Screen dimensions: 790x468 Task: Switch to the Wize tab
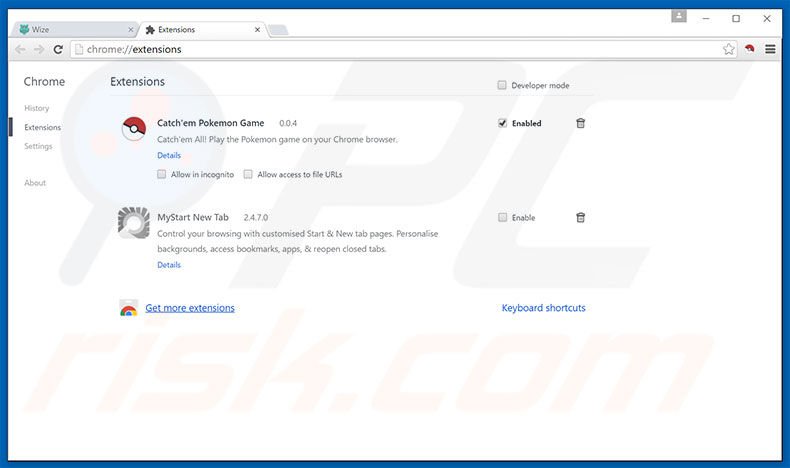pos(73,30)
